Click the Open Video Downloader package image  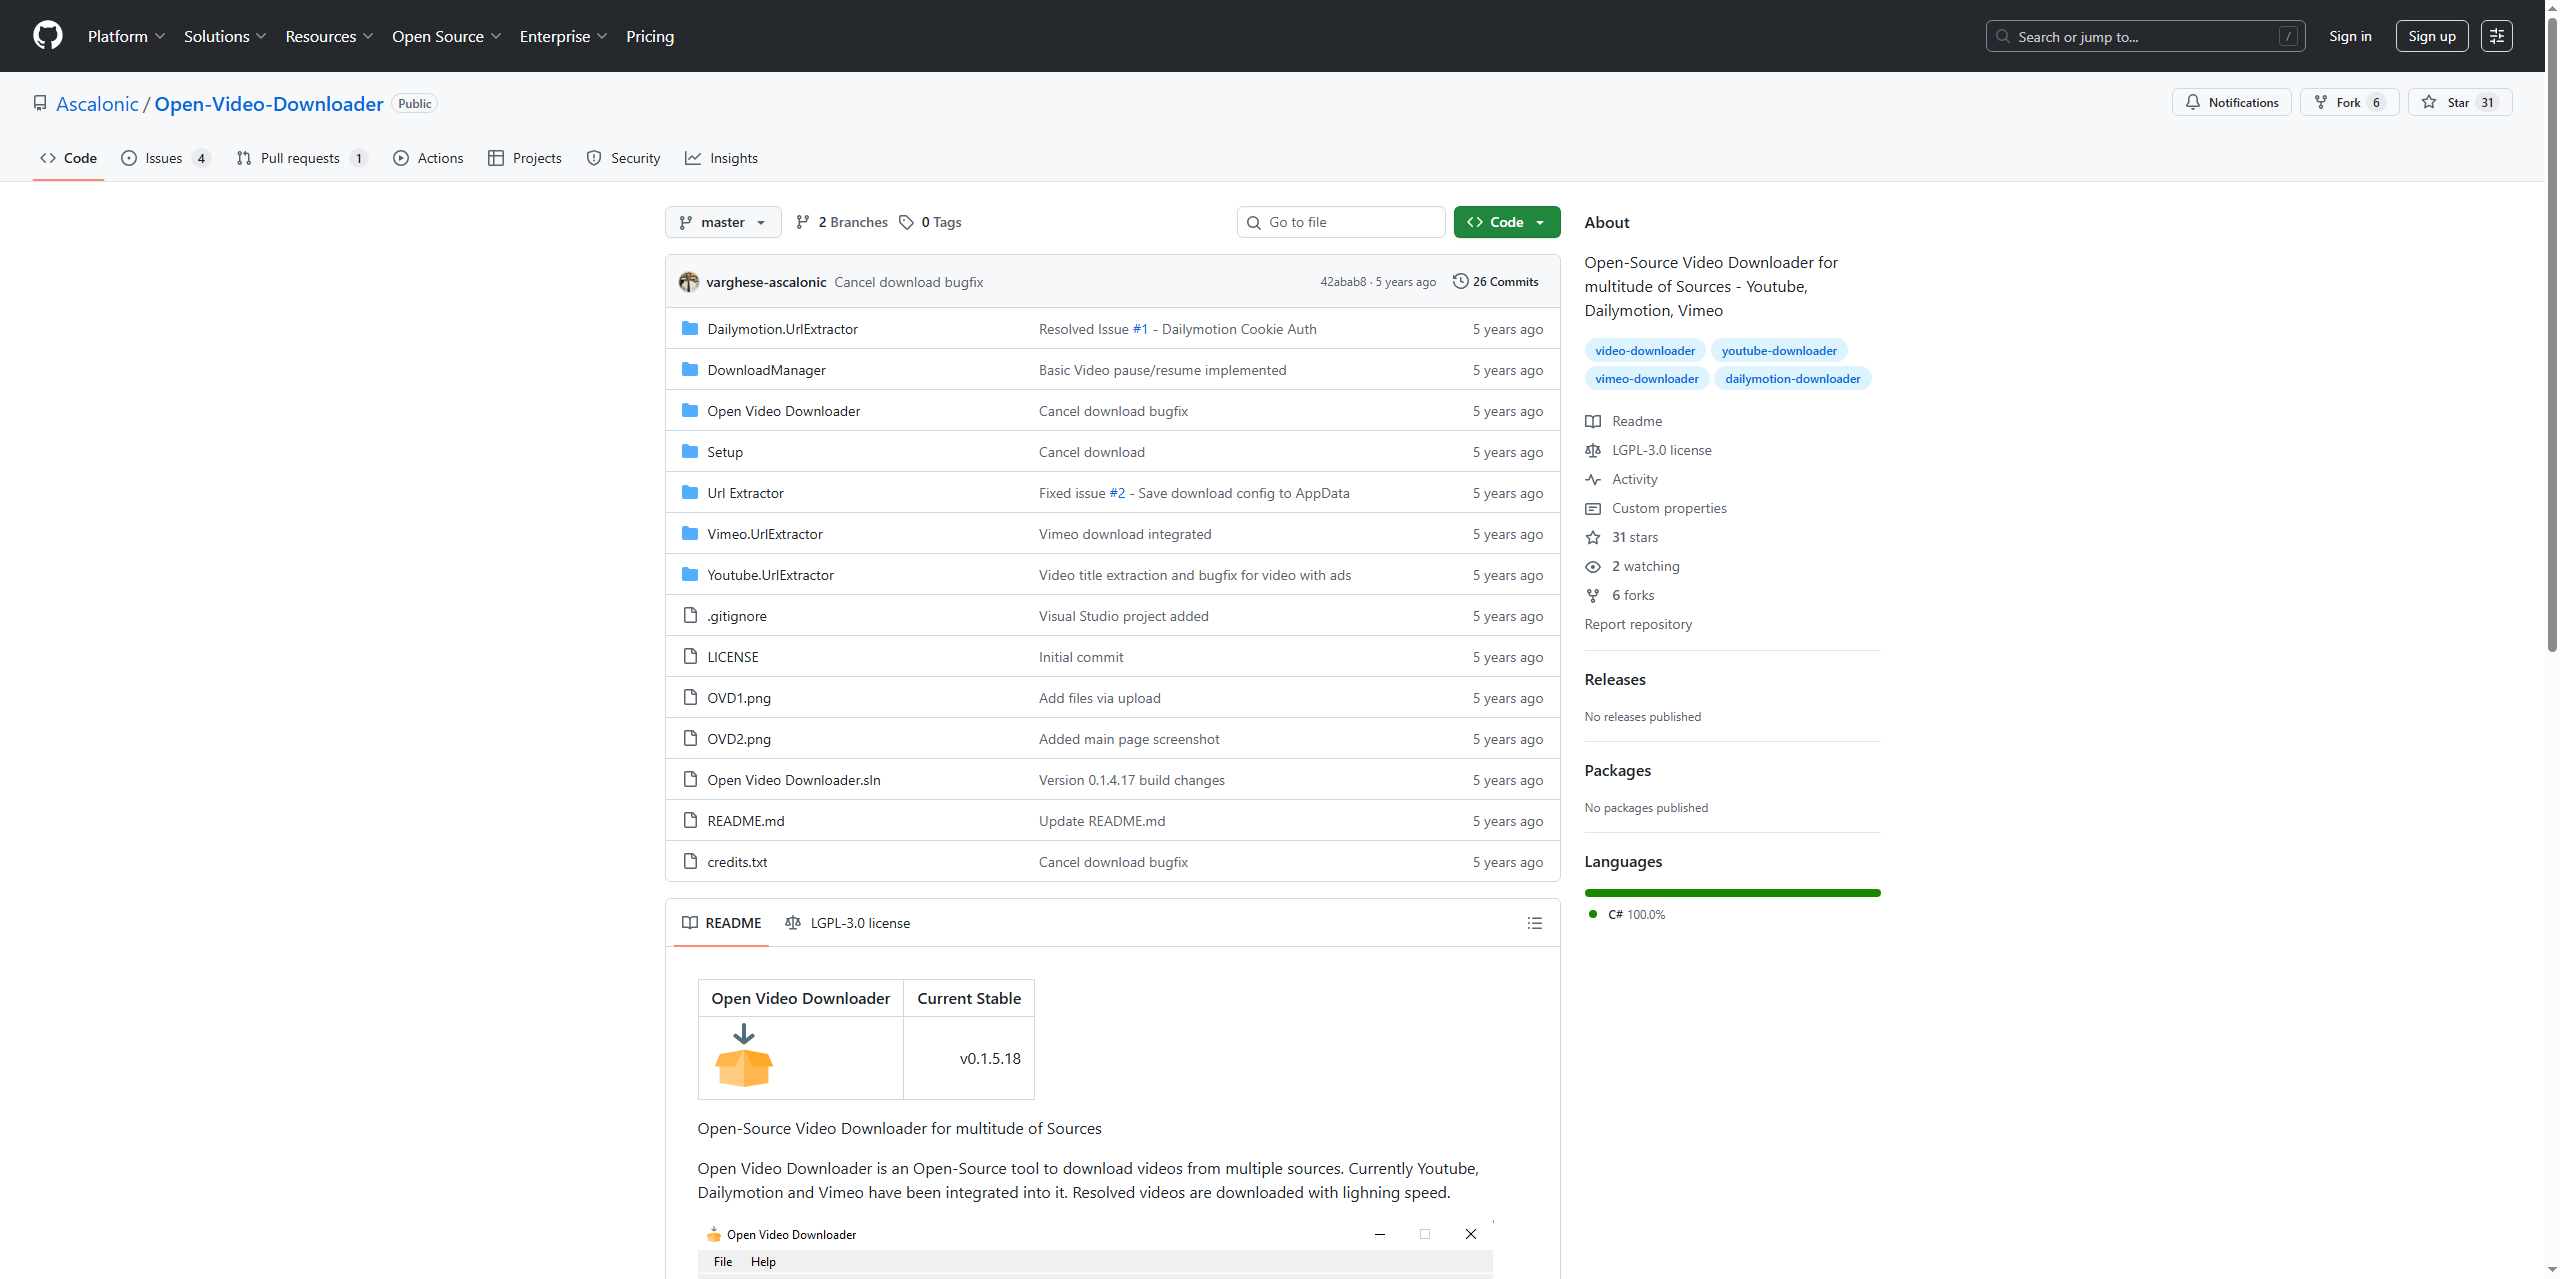tap(744, 1056)
